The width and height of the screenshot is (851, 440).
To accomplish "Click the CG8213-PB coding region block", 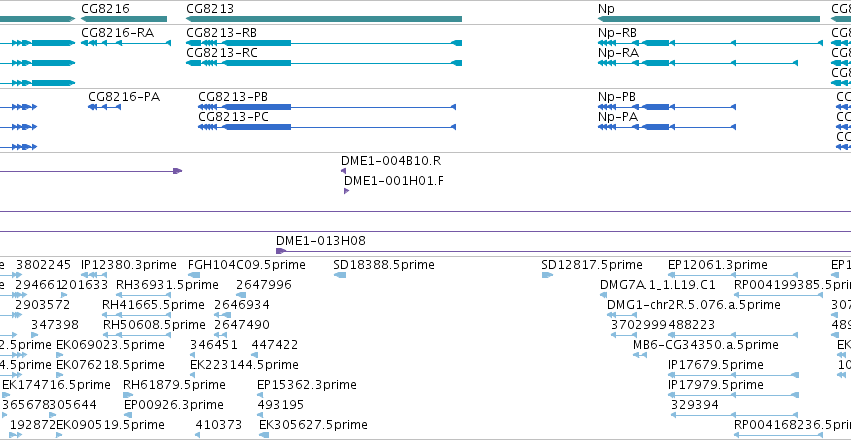I will pyautogui.click(x=257, y=107).
